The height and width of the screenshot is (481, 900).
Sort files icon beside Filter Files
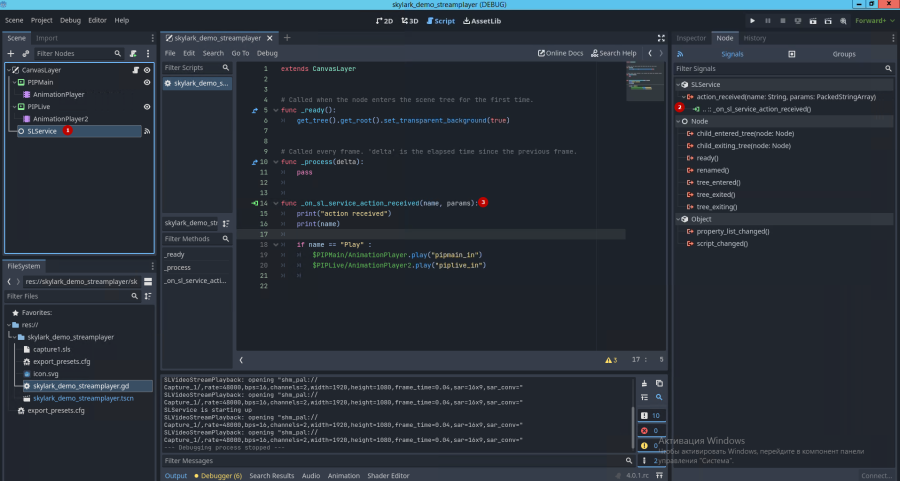coord(148,296)
